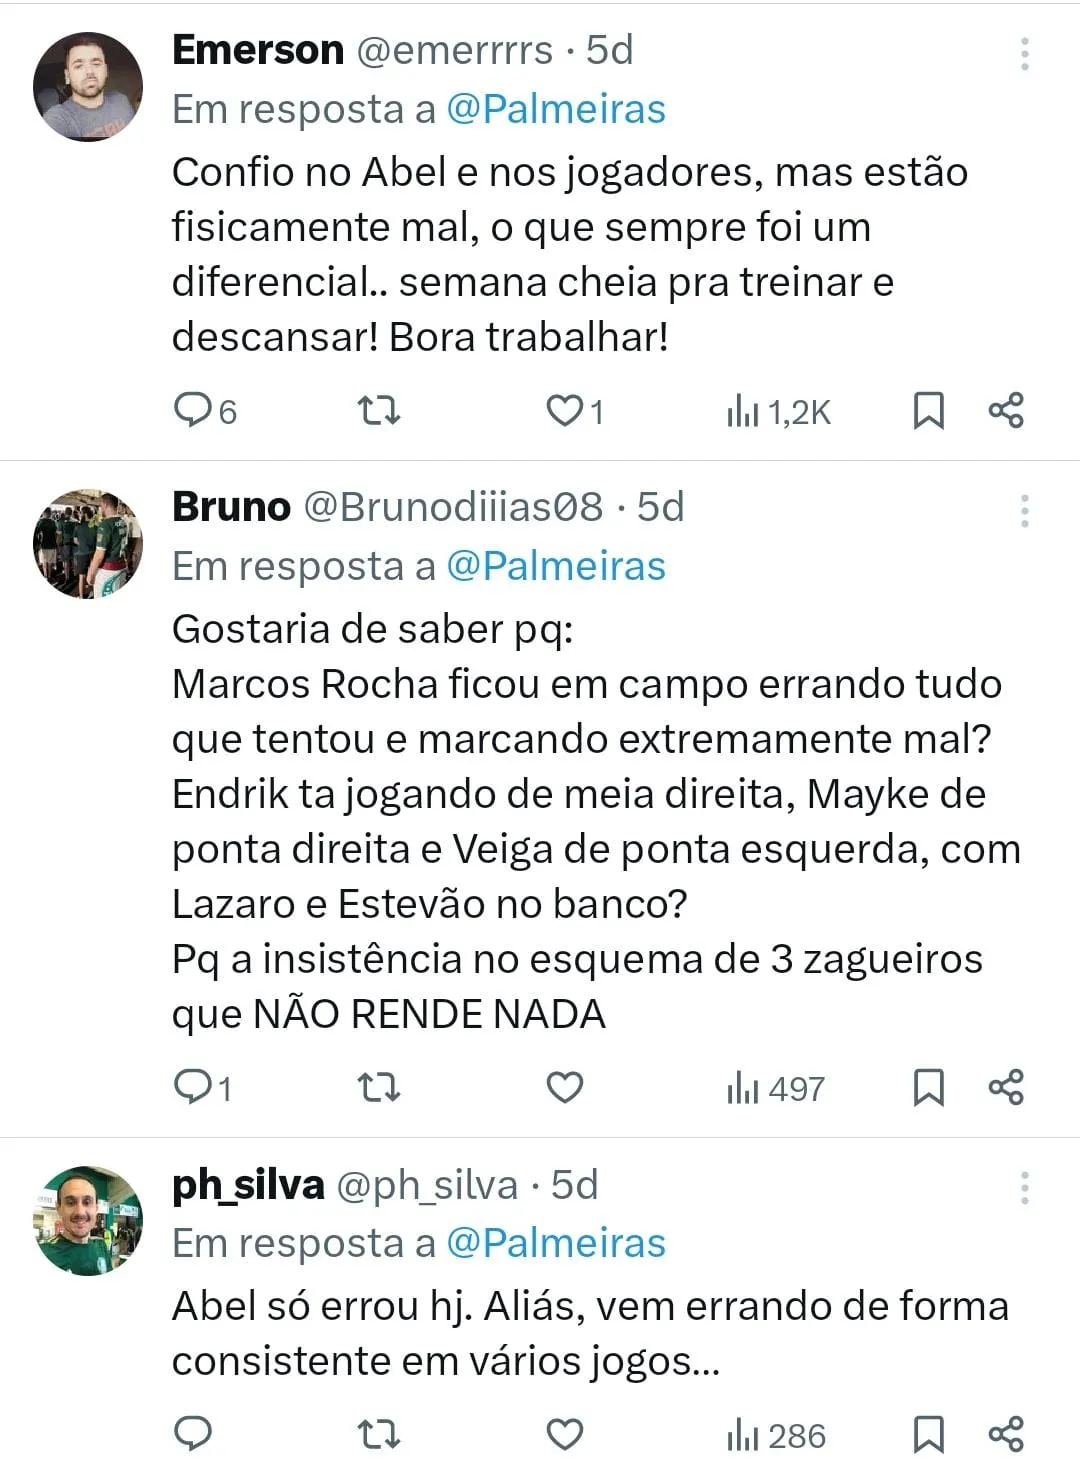The width and height of the screenshot is (1080, 1484).
Task: Open more options on ph_silva's tweet
Action: (1024, 1188)
